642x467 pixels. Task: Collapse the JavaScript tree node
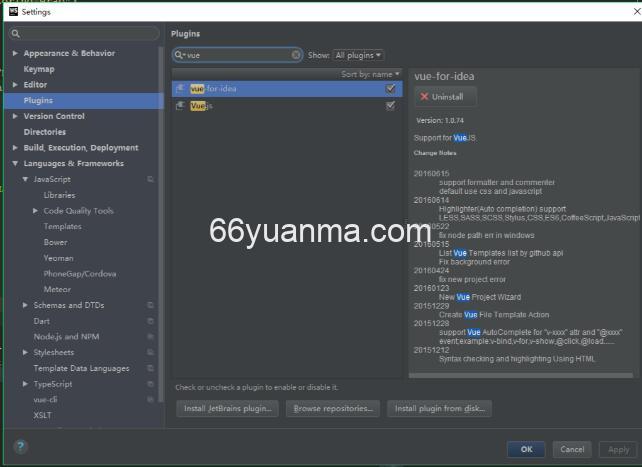pyautogui.click(x=25, y=179)
